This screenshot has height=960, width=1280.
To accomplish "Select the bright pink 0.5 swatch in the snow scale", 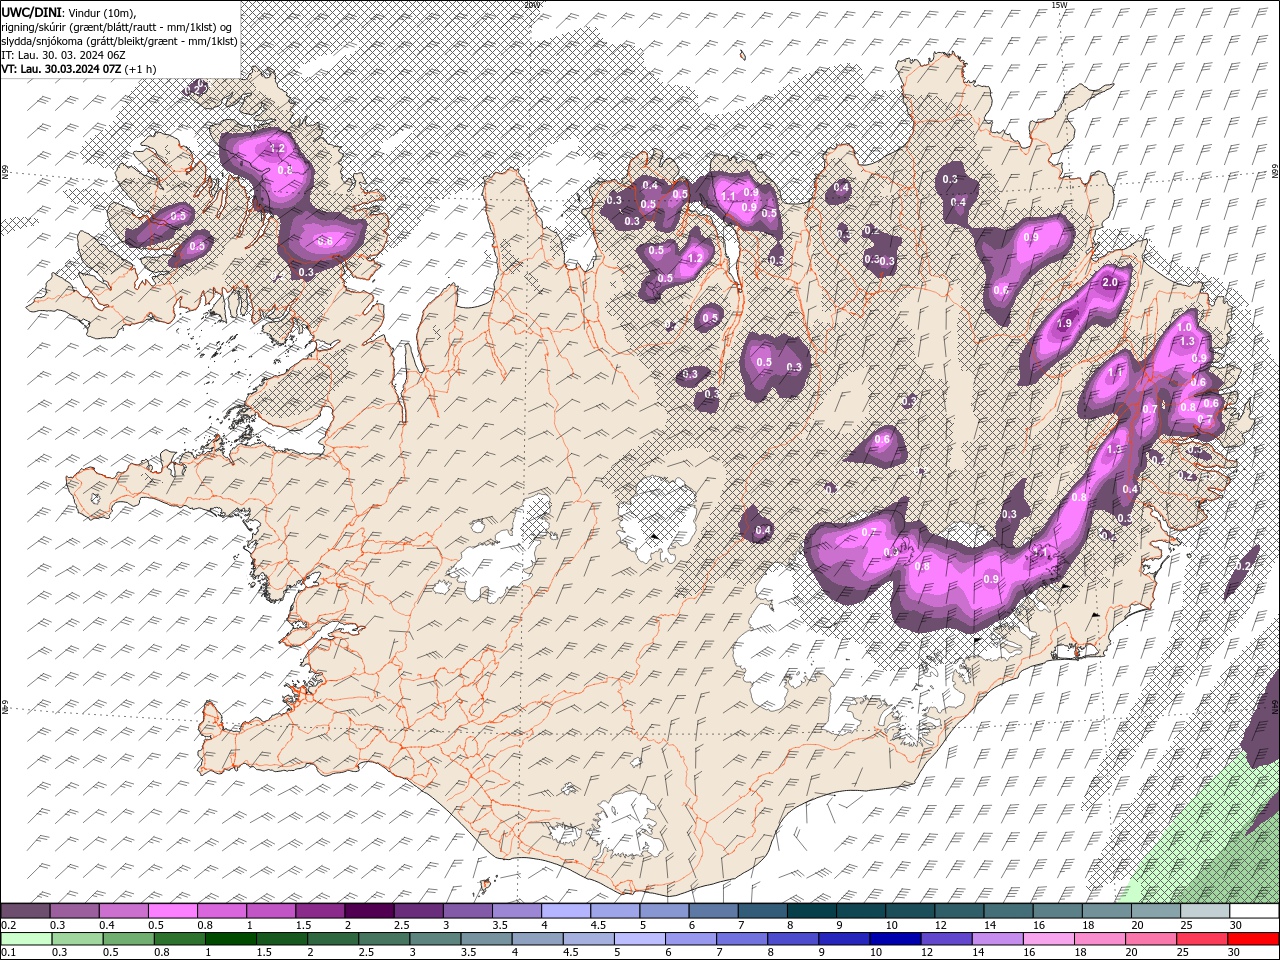I will tap(172, 912).
